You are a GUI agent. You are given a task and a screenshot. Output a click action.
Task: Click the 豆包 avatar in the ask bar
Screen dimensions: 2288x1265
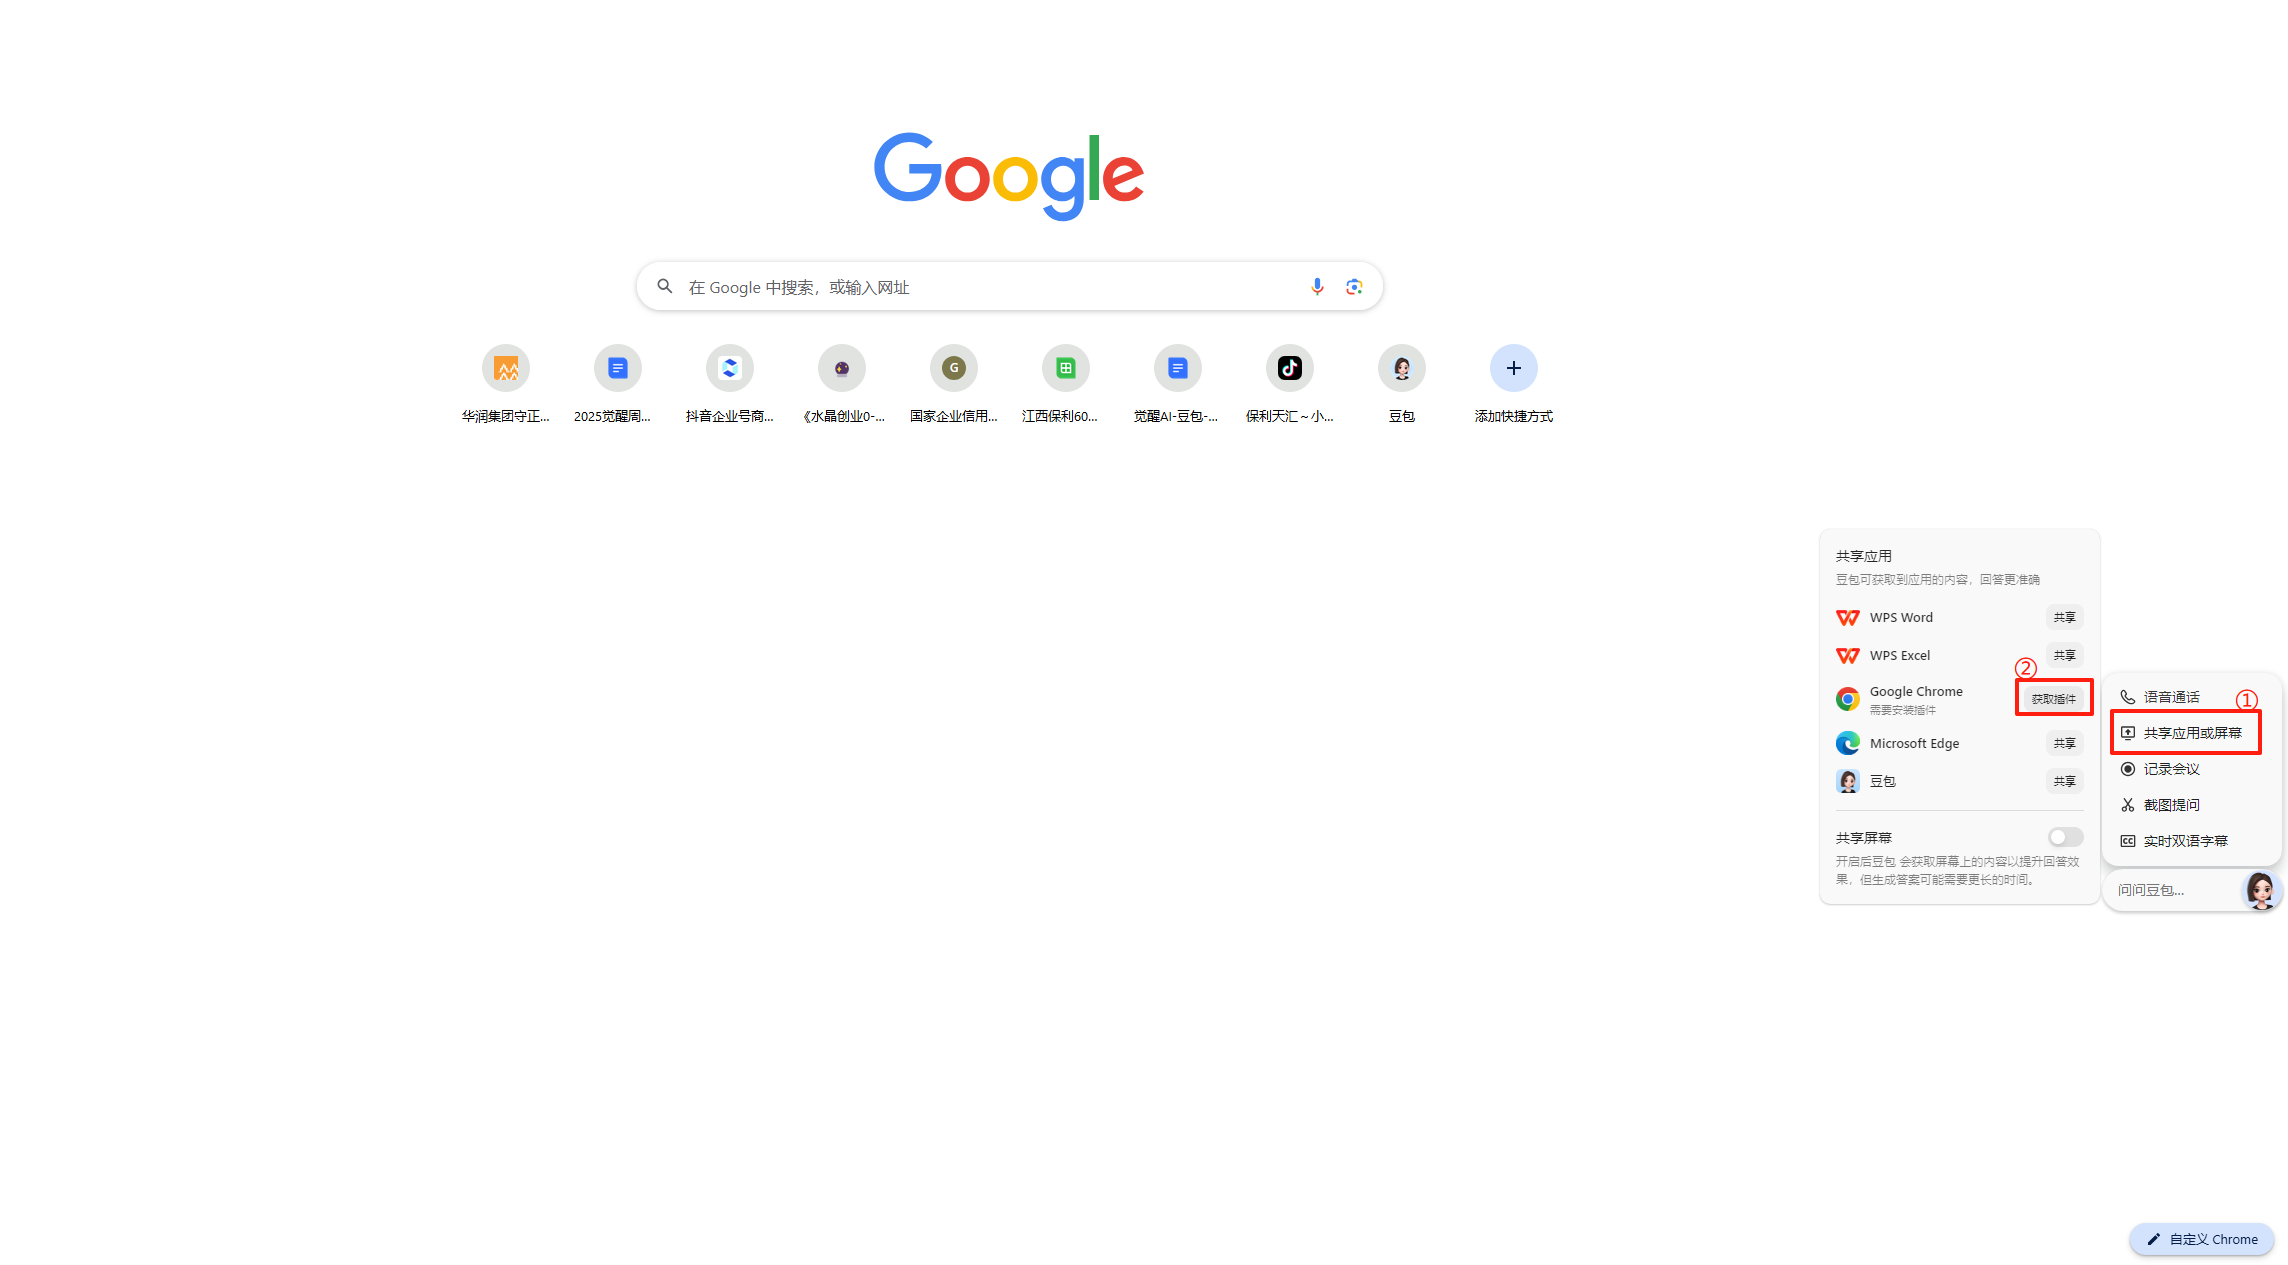click(2260, 889)
